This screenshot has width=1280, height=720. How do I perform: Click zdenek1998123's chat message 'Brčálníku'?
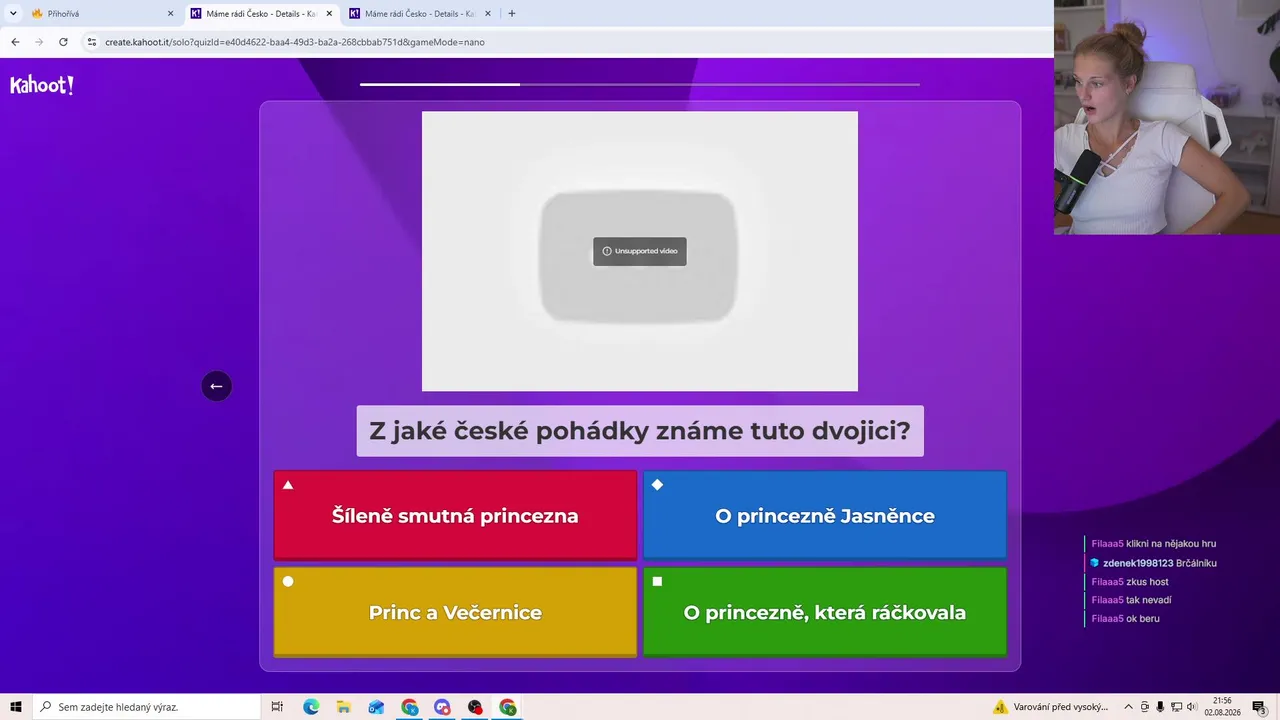click(x=1196, y=563)
